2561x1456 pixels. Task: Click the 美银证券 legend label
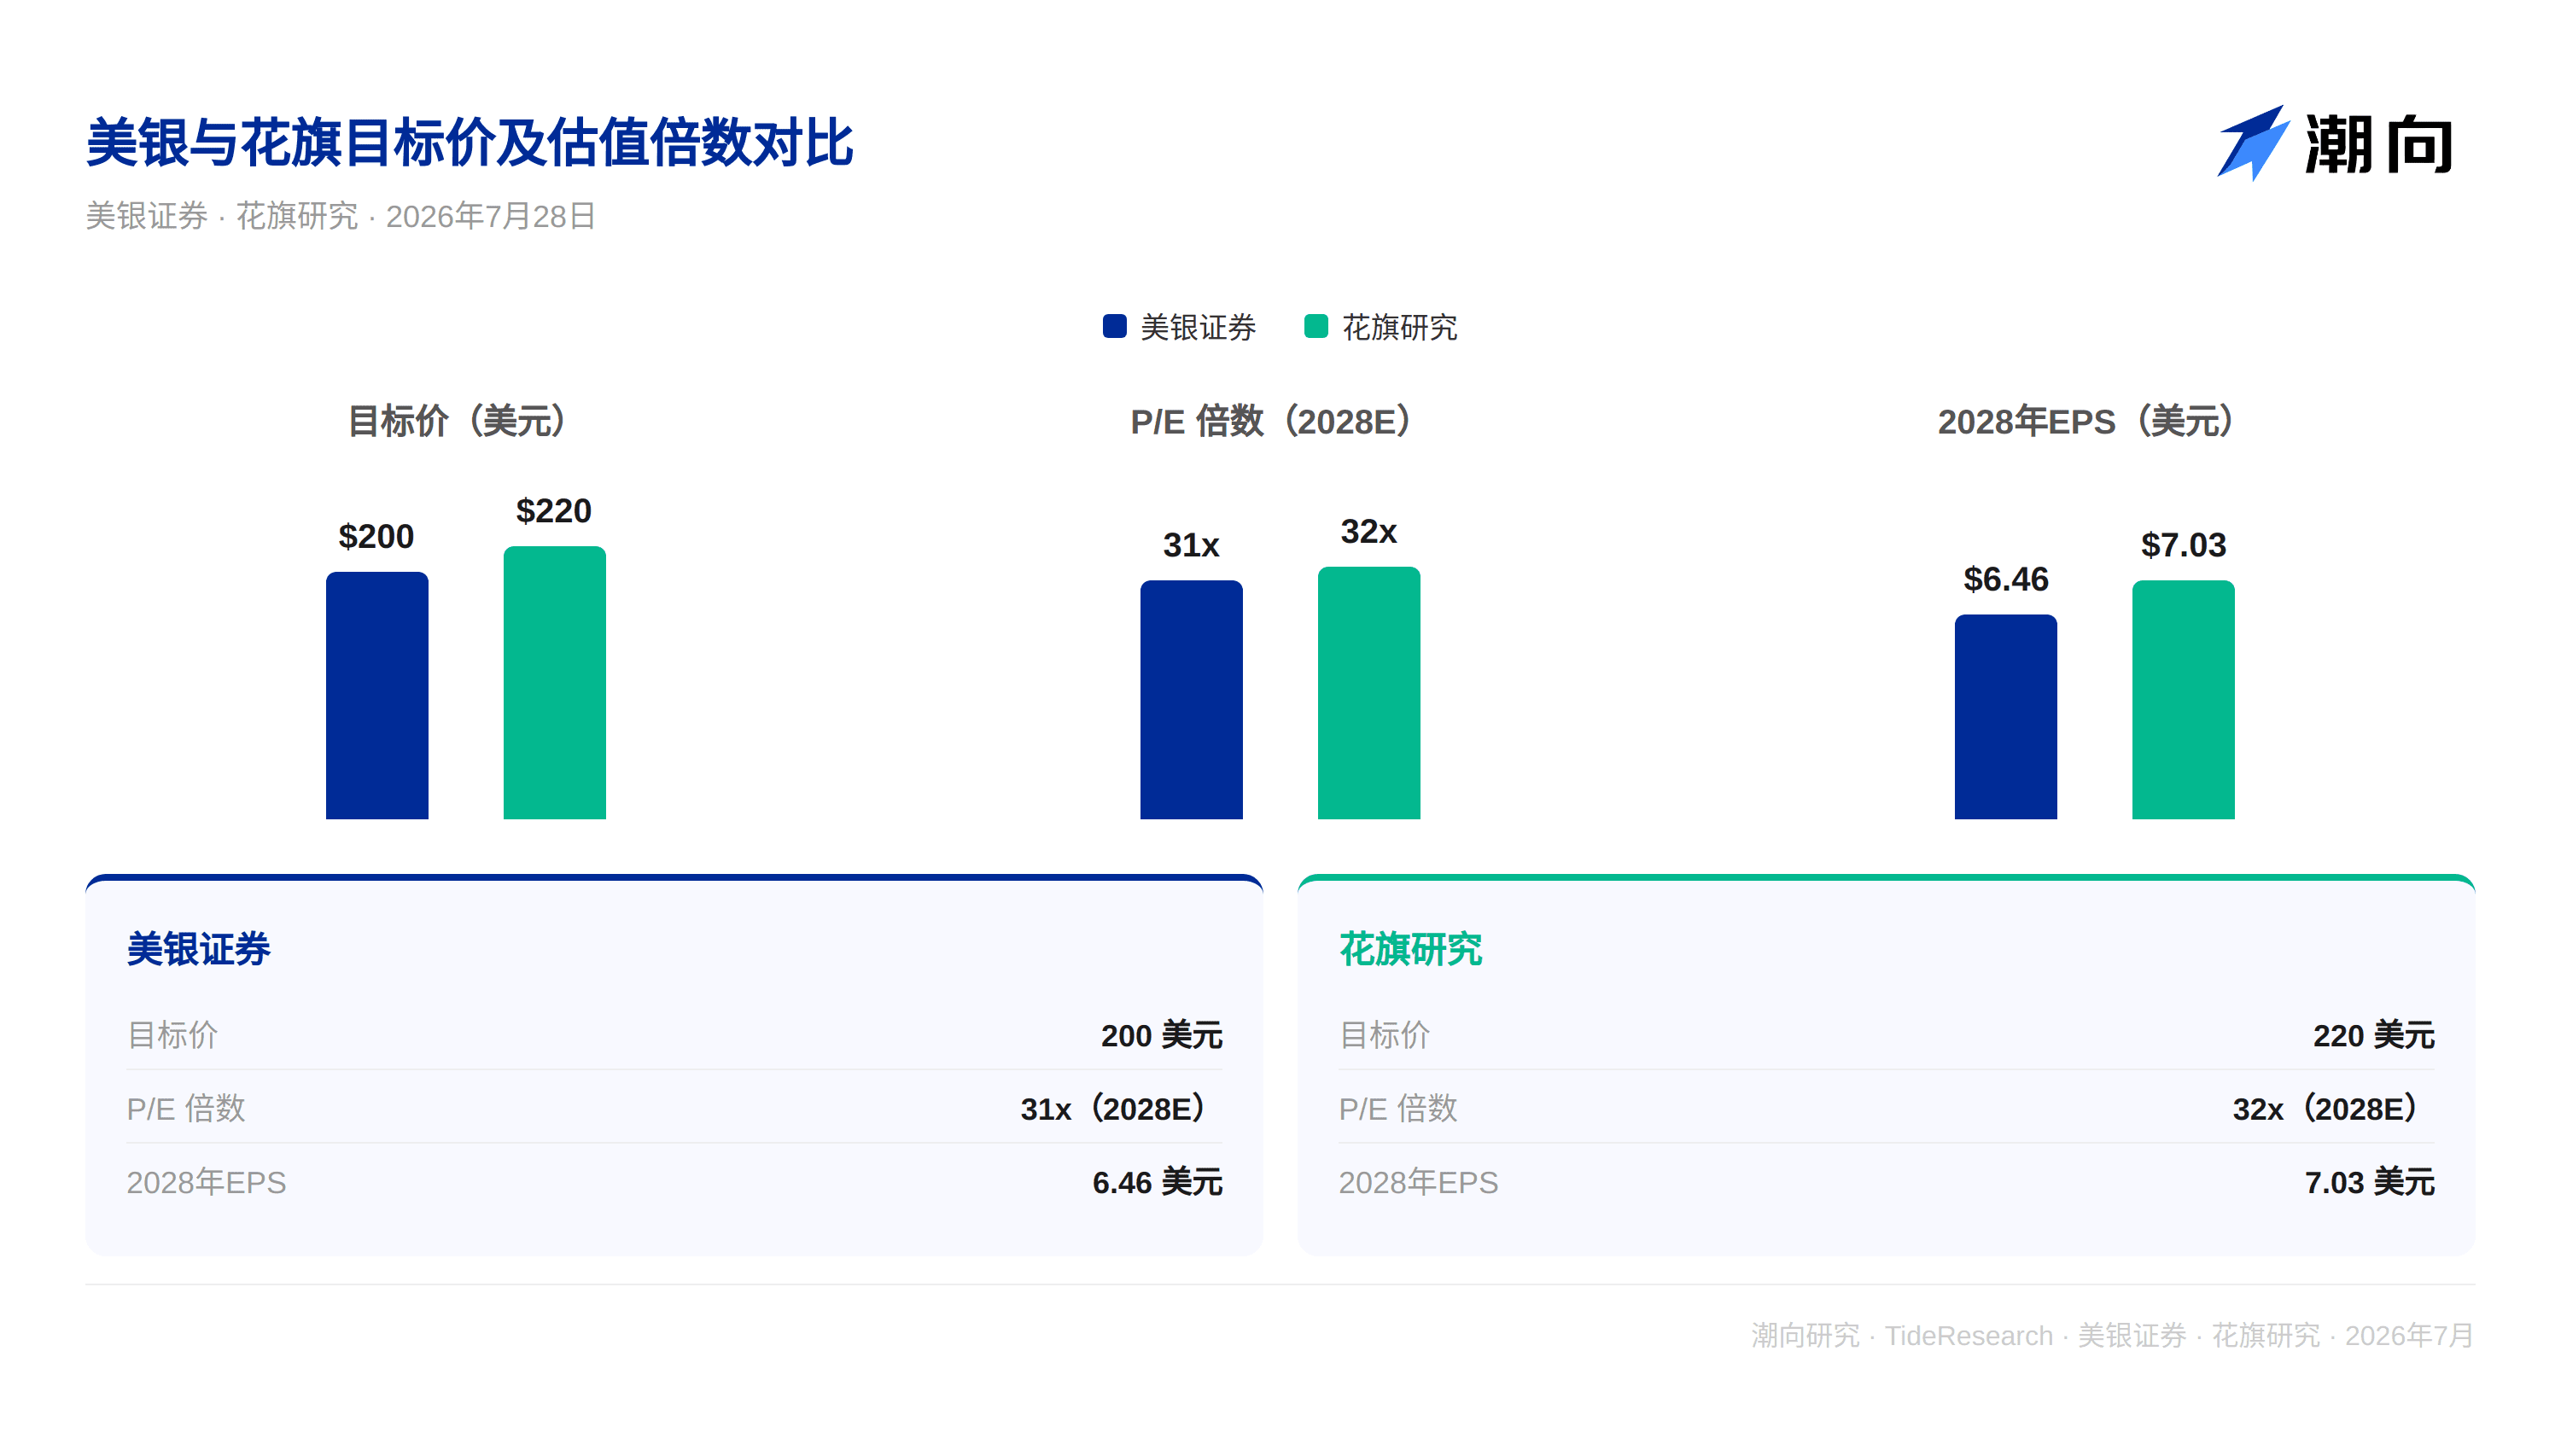(x=1197, y=327)
